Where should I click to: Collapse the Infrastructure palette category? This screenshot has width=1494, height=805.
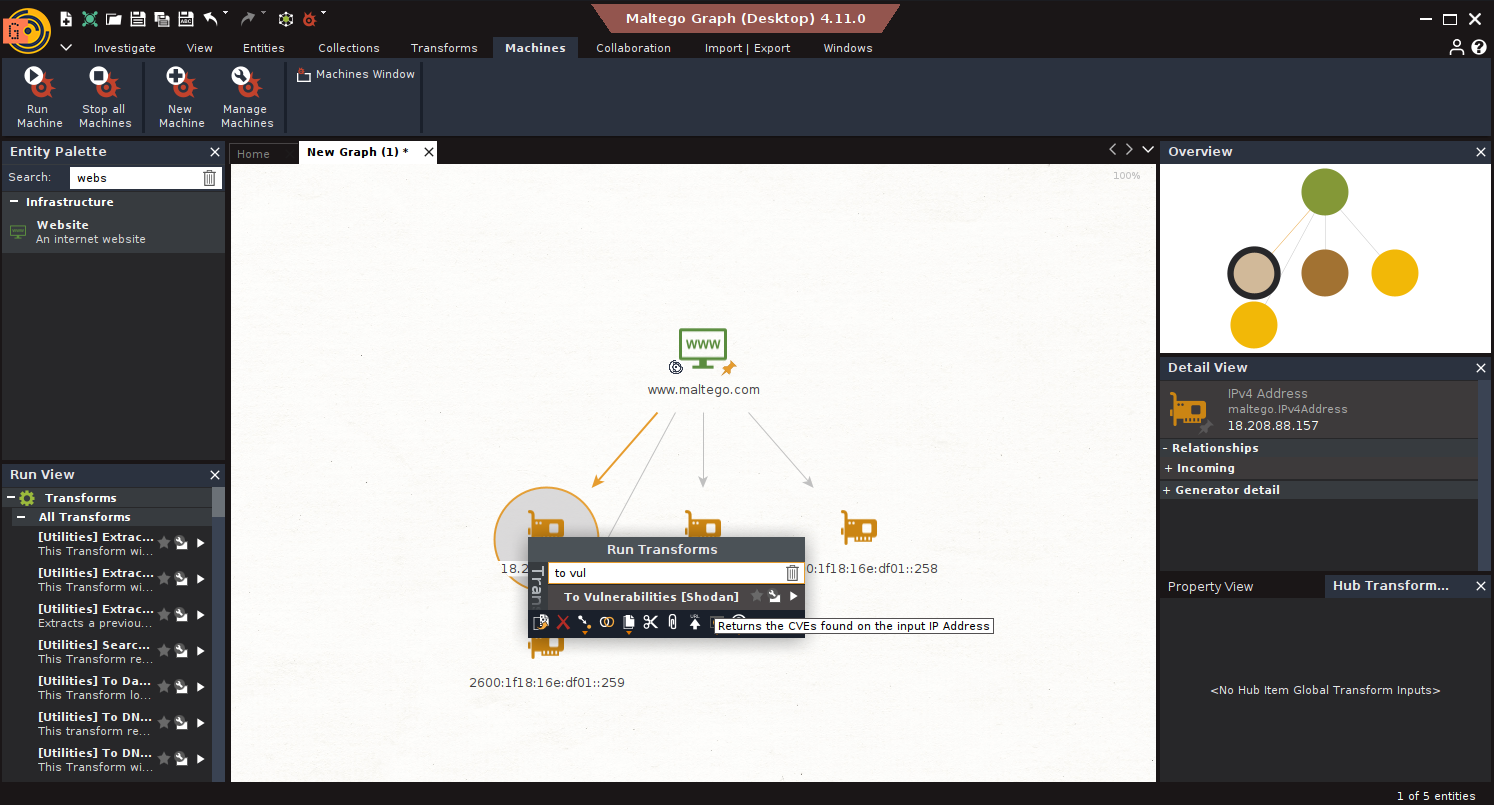point(14,202)
